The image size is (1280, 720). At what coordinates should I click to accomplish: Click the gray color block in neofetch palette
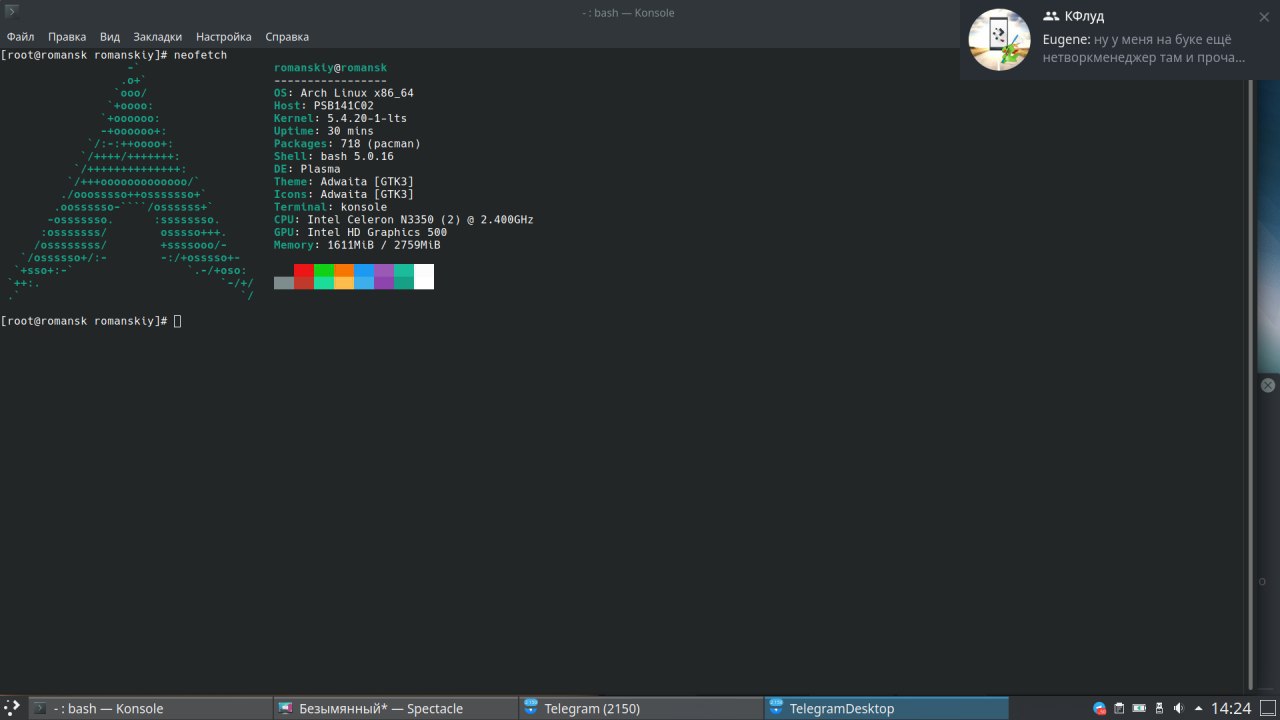(x=283, y=283)
